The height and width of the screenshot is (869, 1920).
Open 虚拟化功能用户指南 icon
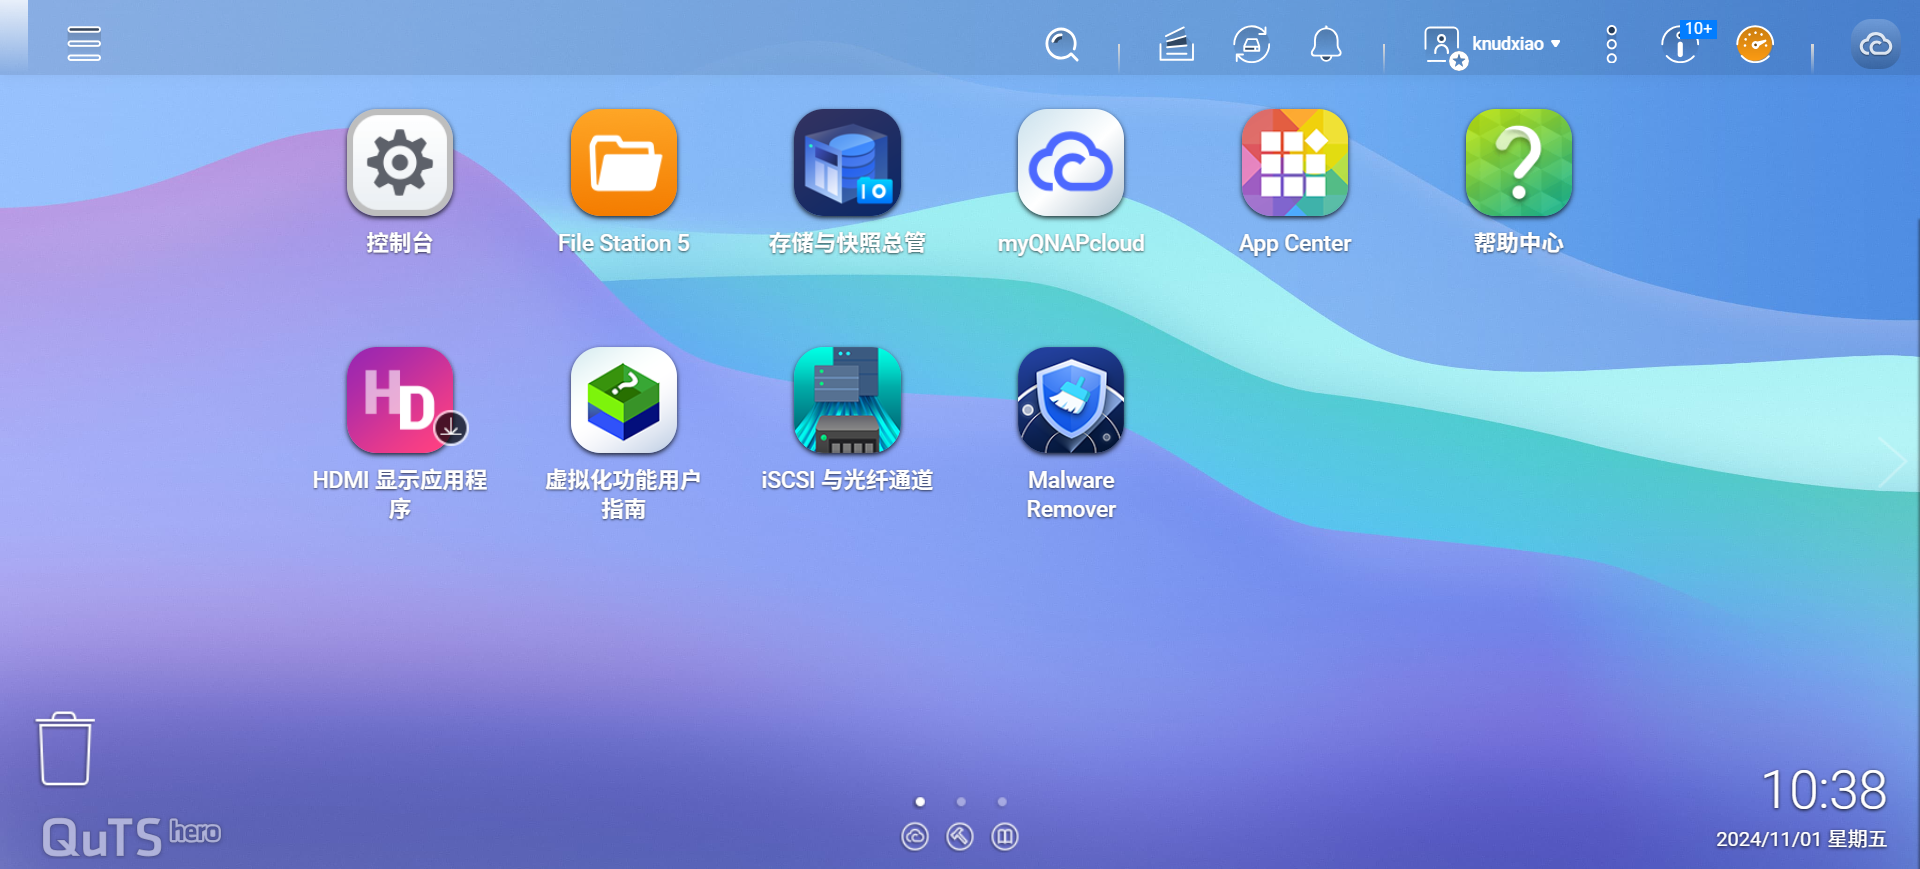[624, 400]
